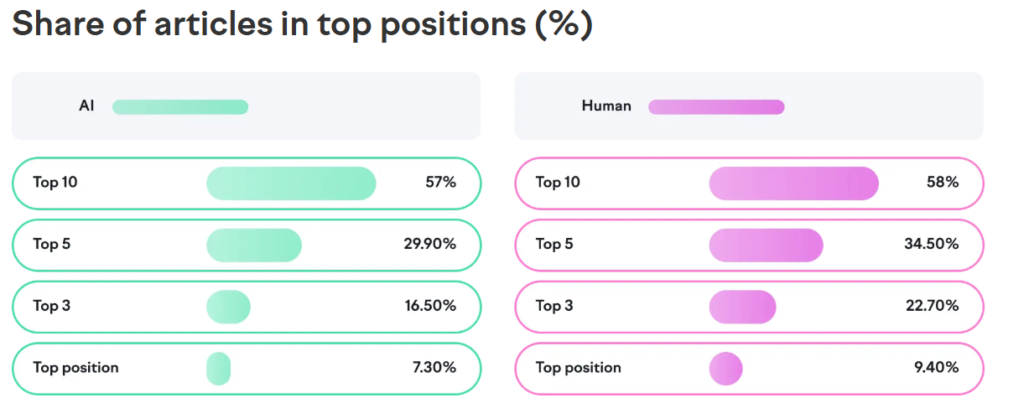Screen dimensions: 1024x408
Task: Click the AI legend label text
Action: [87, 106]
